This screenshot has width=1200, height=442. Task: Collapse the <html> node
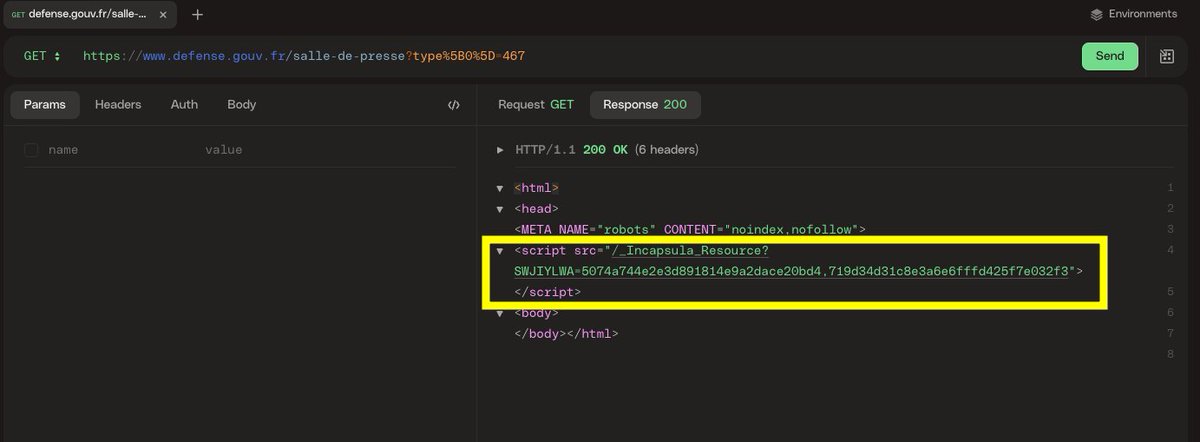tap(500, 188)
